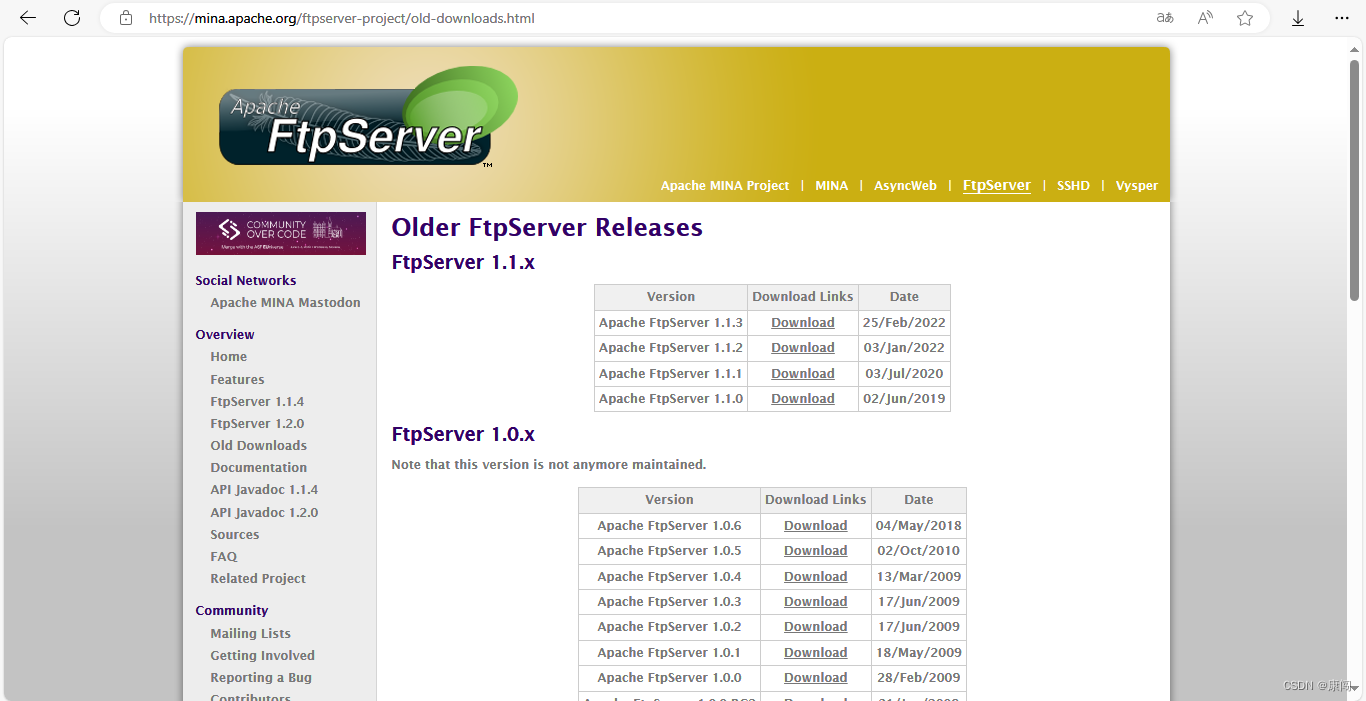The height and width of the screenshot is (701, 1366).
Task: Click the Community sidebar heading
Action: [x=232, y=610]
